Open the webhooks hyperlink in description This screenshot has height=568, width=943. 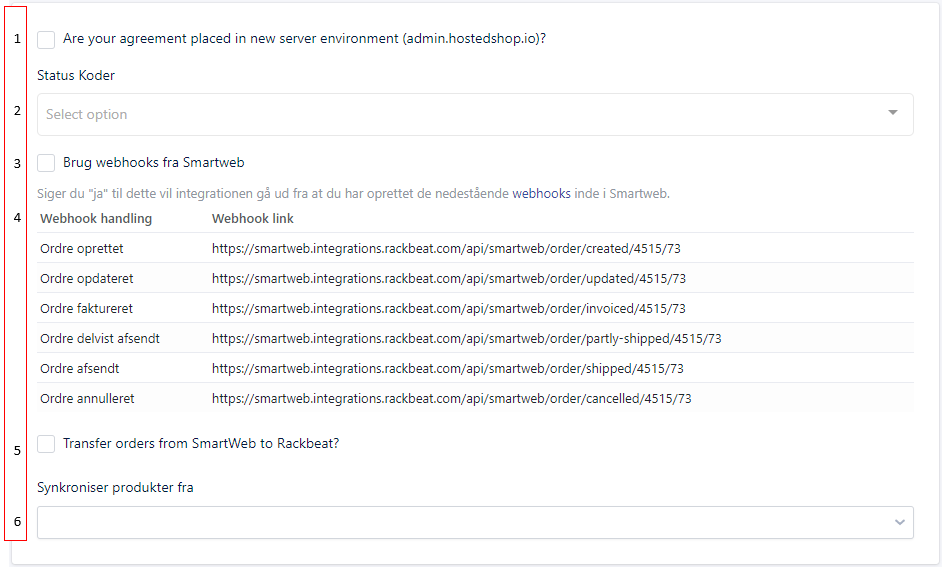[541, 194]
